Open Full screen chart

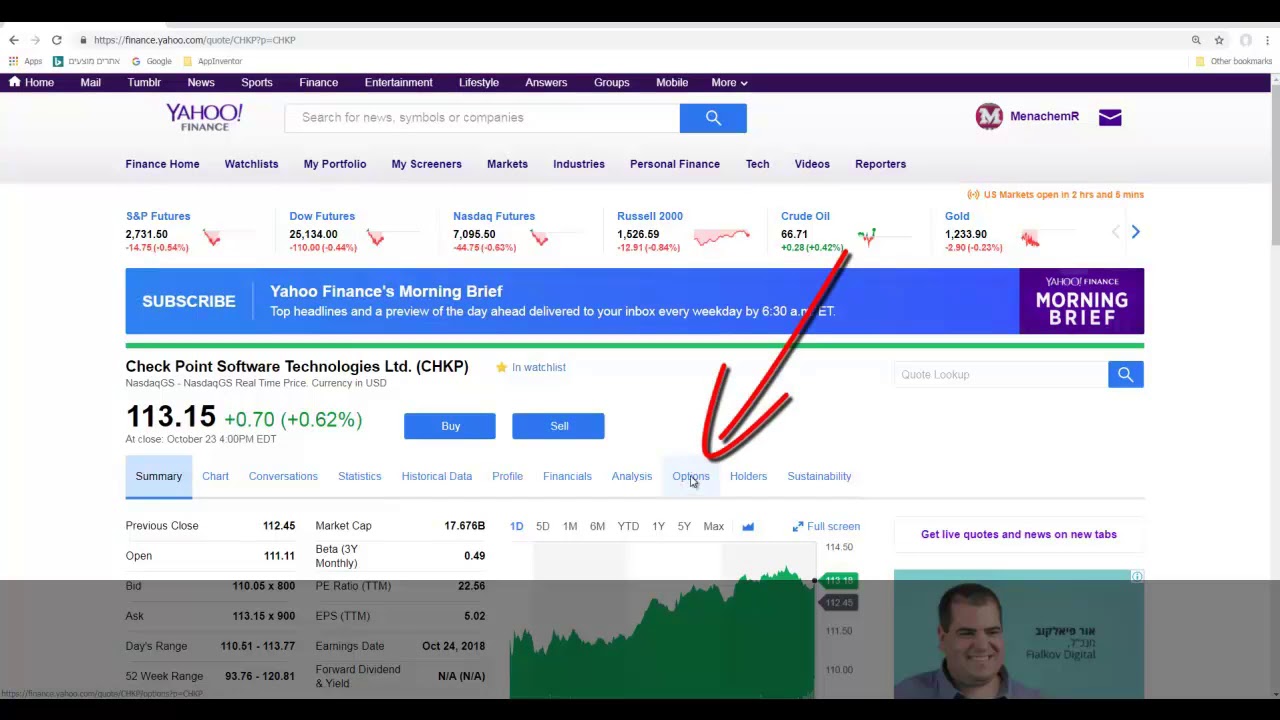click(x=826, y=526)
